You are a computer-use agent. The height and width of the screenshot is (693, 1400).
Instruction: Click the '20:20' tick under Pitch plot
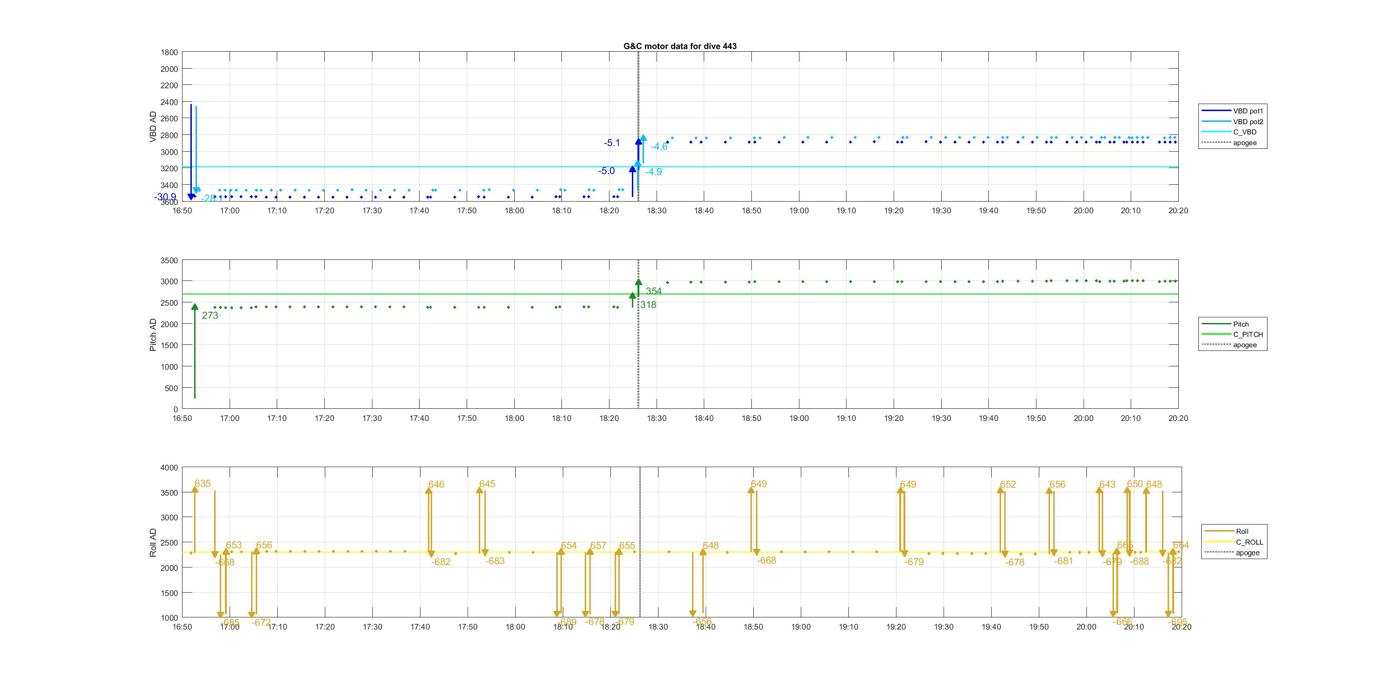[x=1179, y=418]
